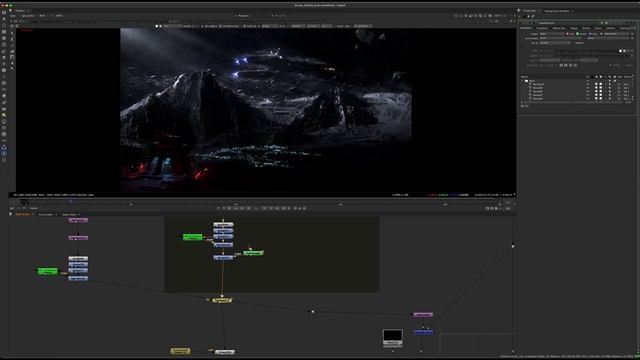Toggle the alpha channel checkbox beside rgba.alpha
640x360 pixels.
click(602, 34)
